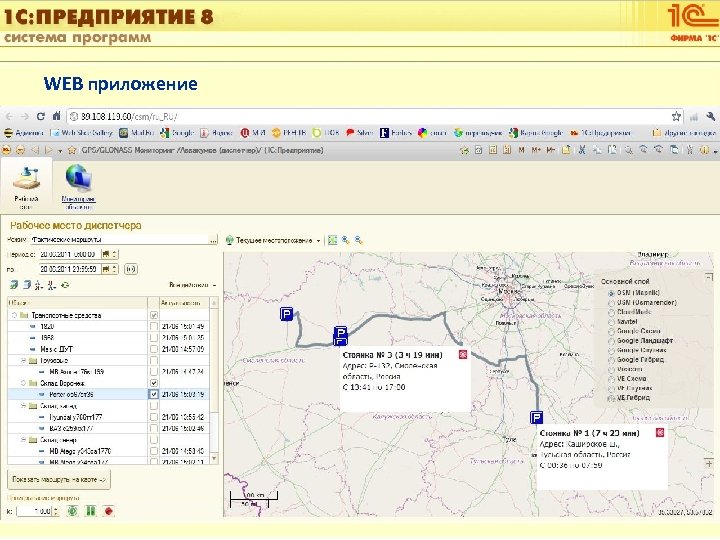Click the check all objects icon

14,285
